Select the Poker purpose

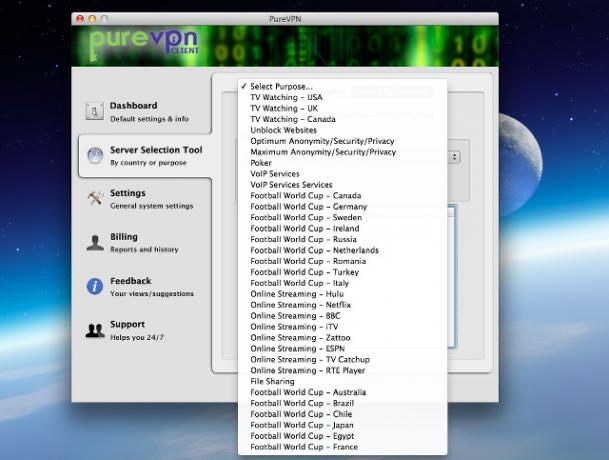[343, 163]
